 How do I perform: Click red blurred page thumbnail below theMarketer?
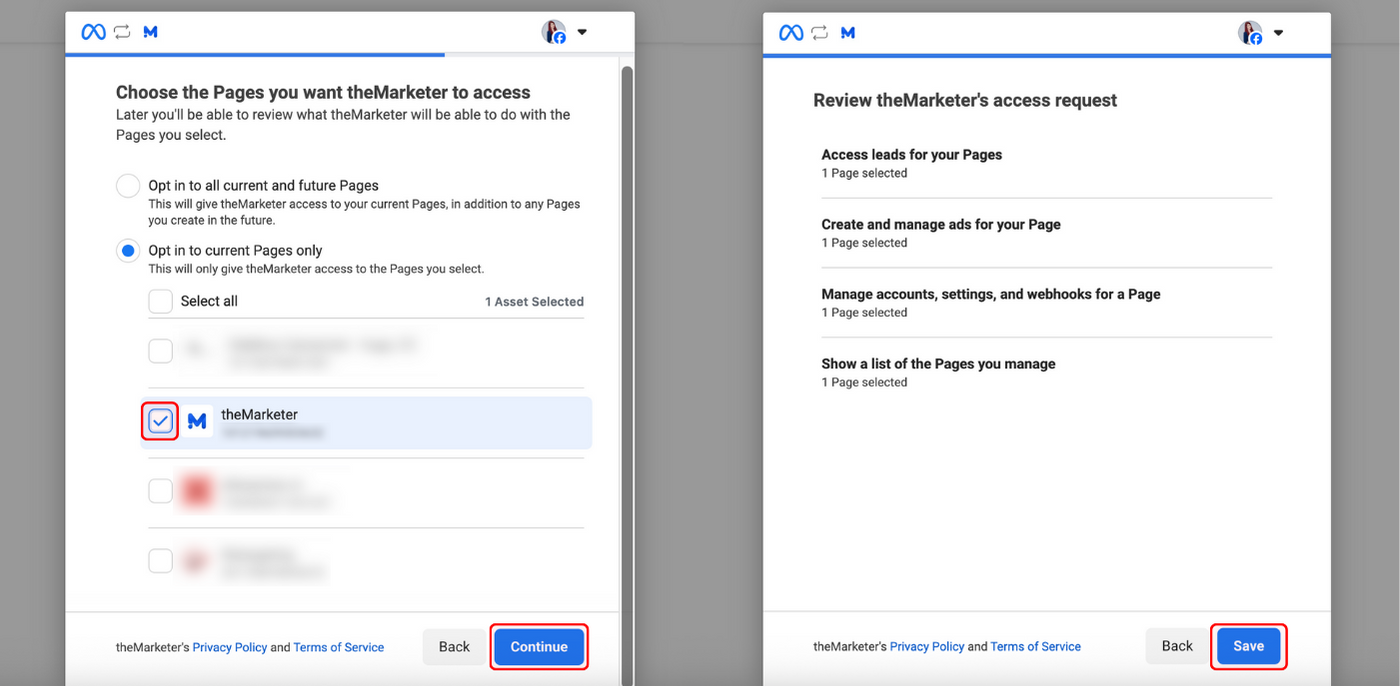pyautogui.click(x=197, y=491)
